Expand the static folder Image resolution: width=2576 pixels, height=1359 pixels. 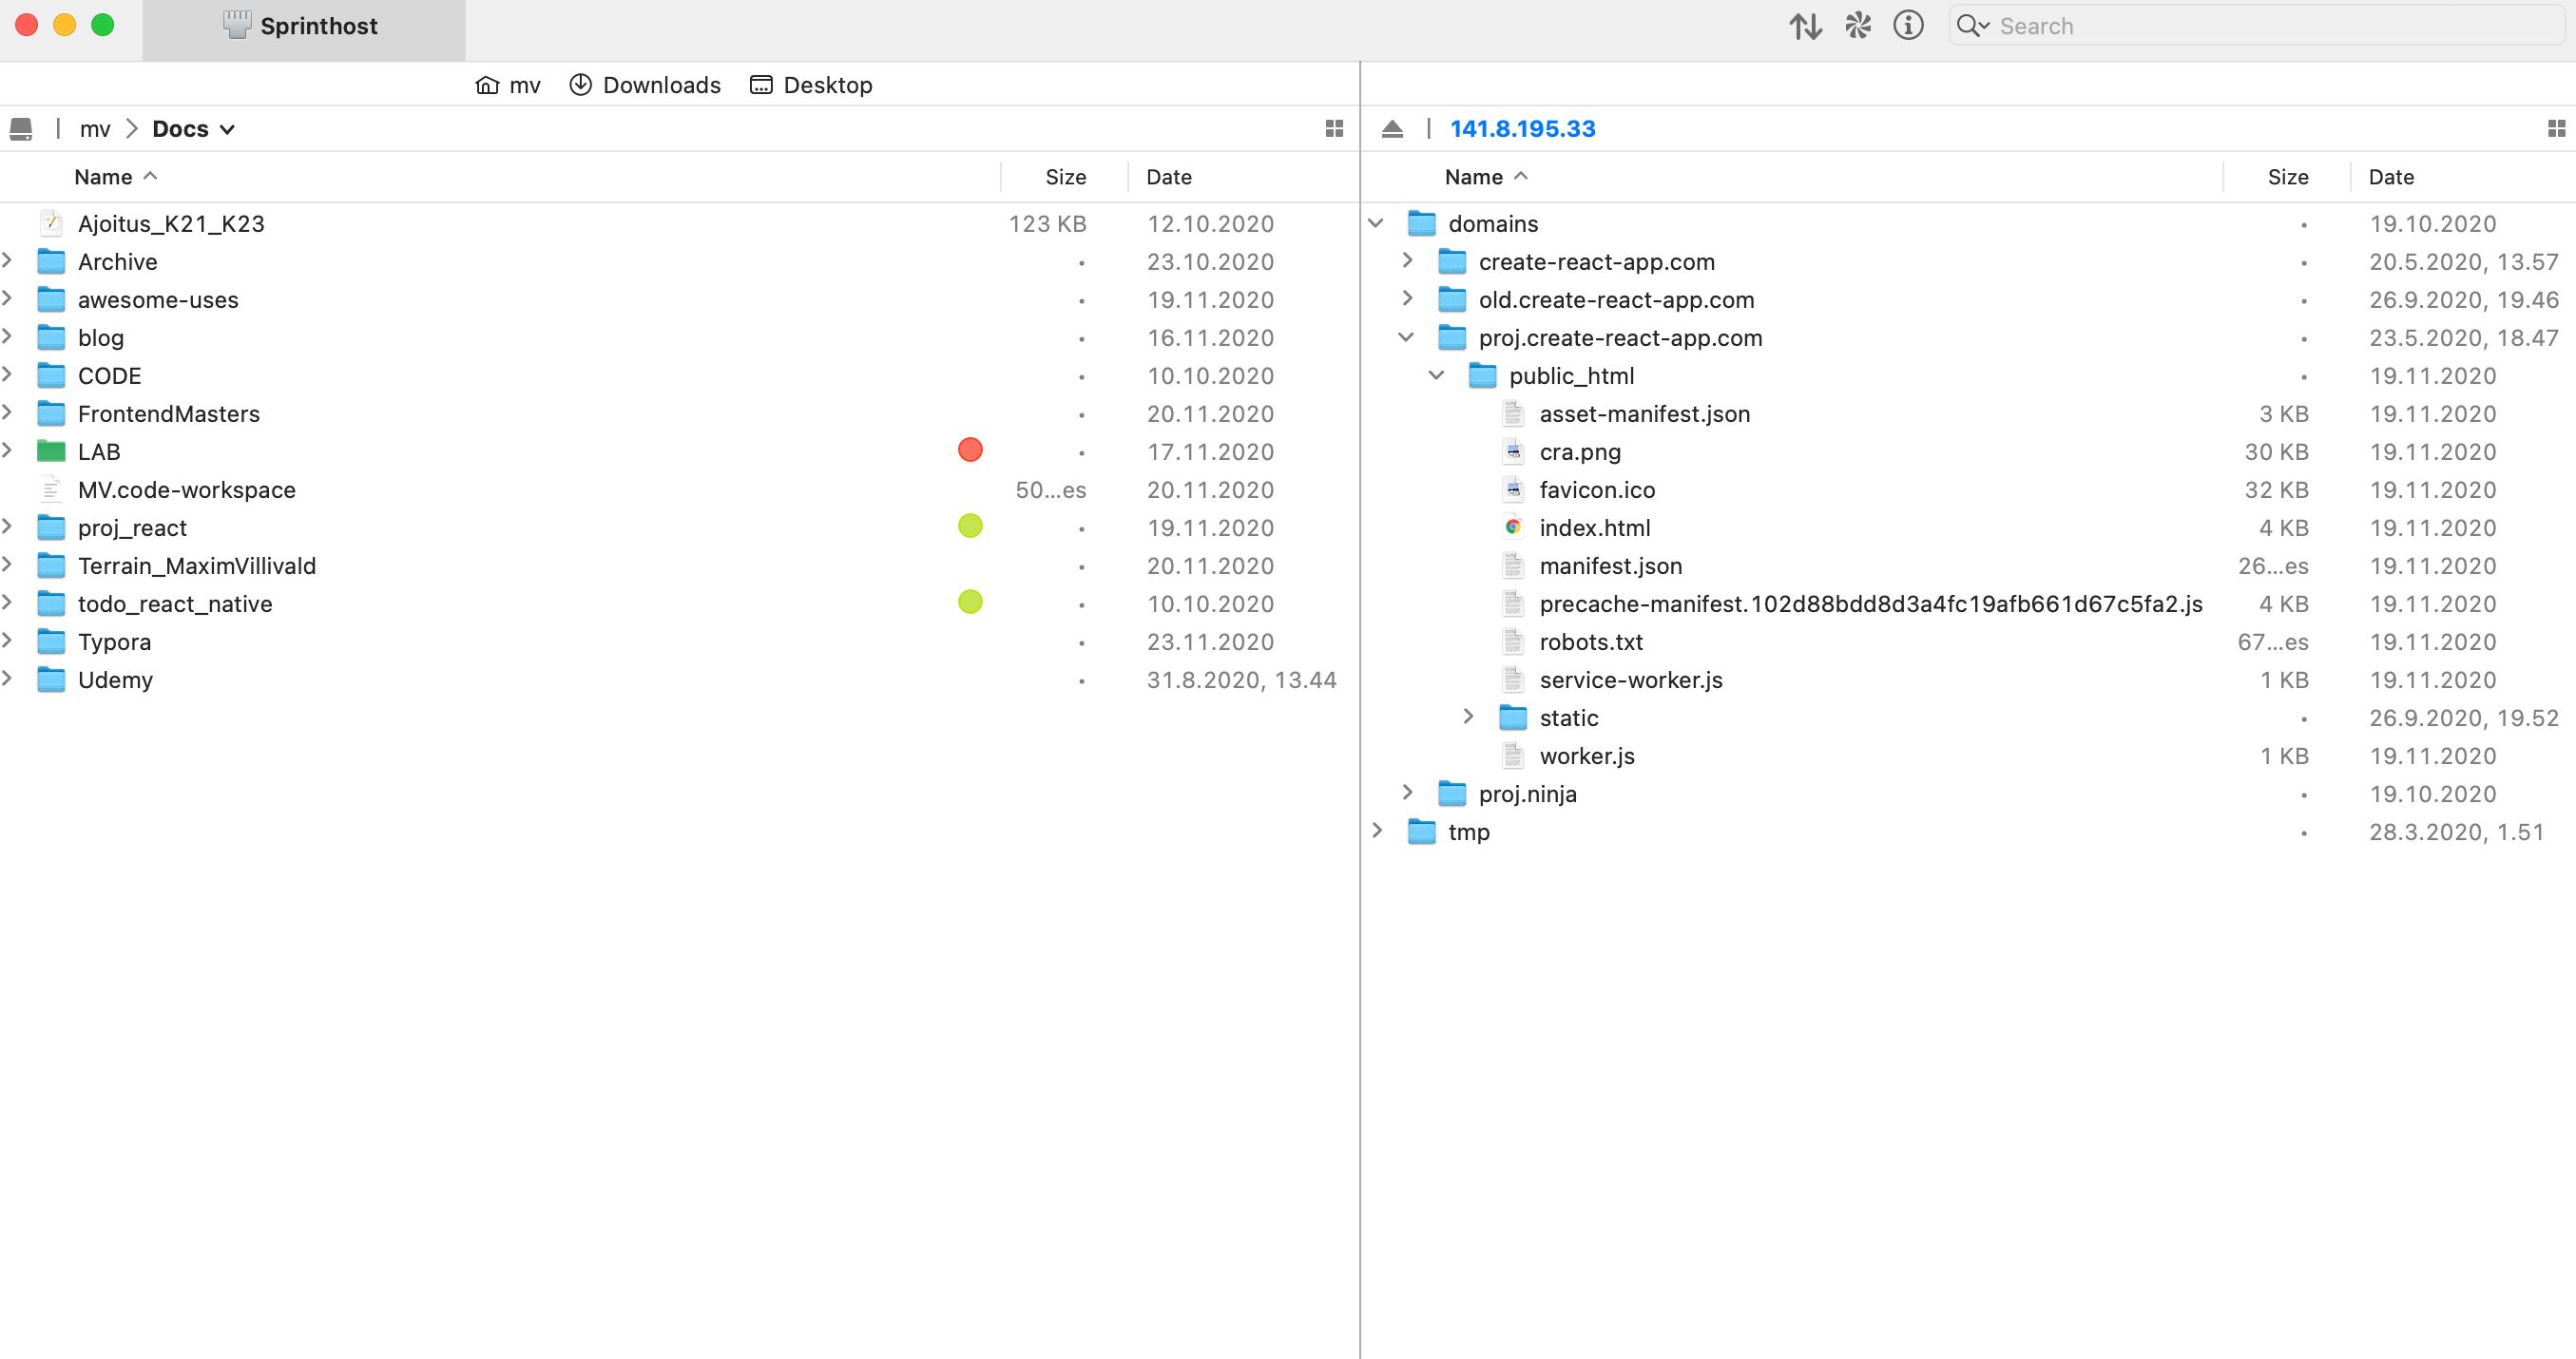point(1468,717)
